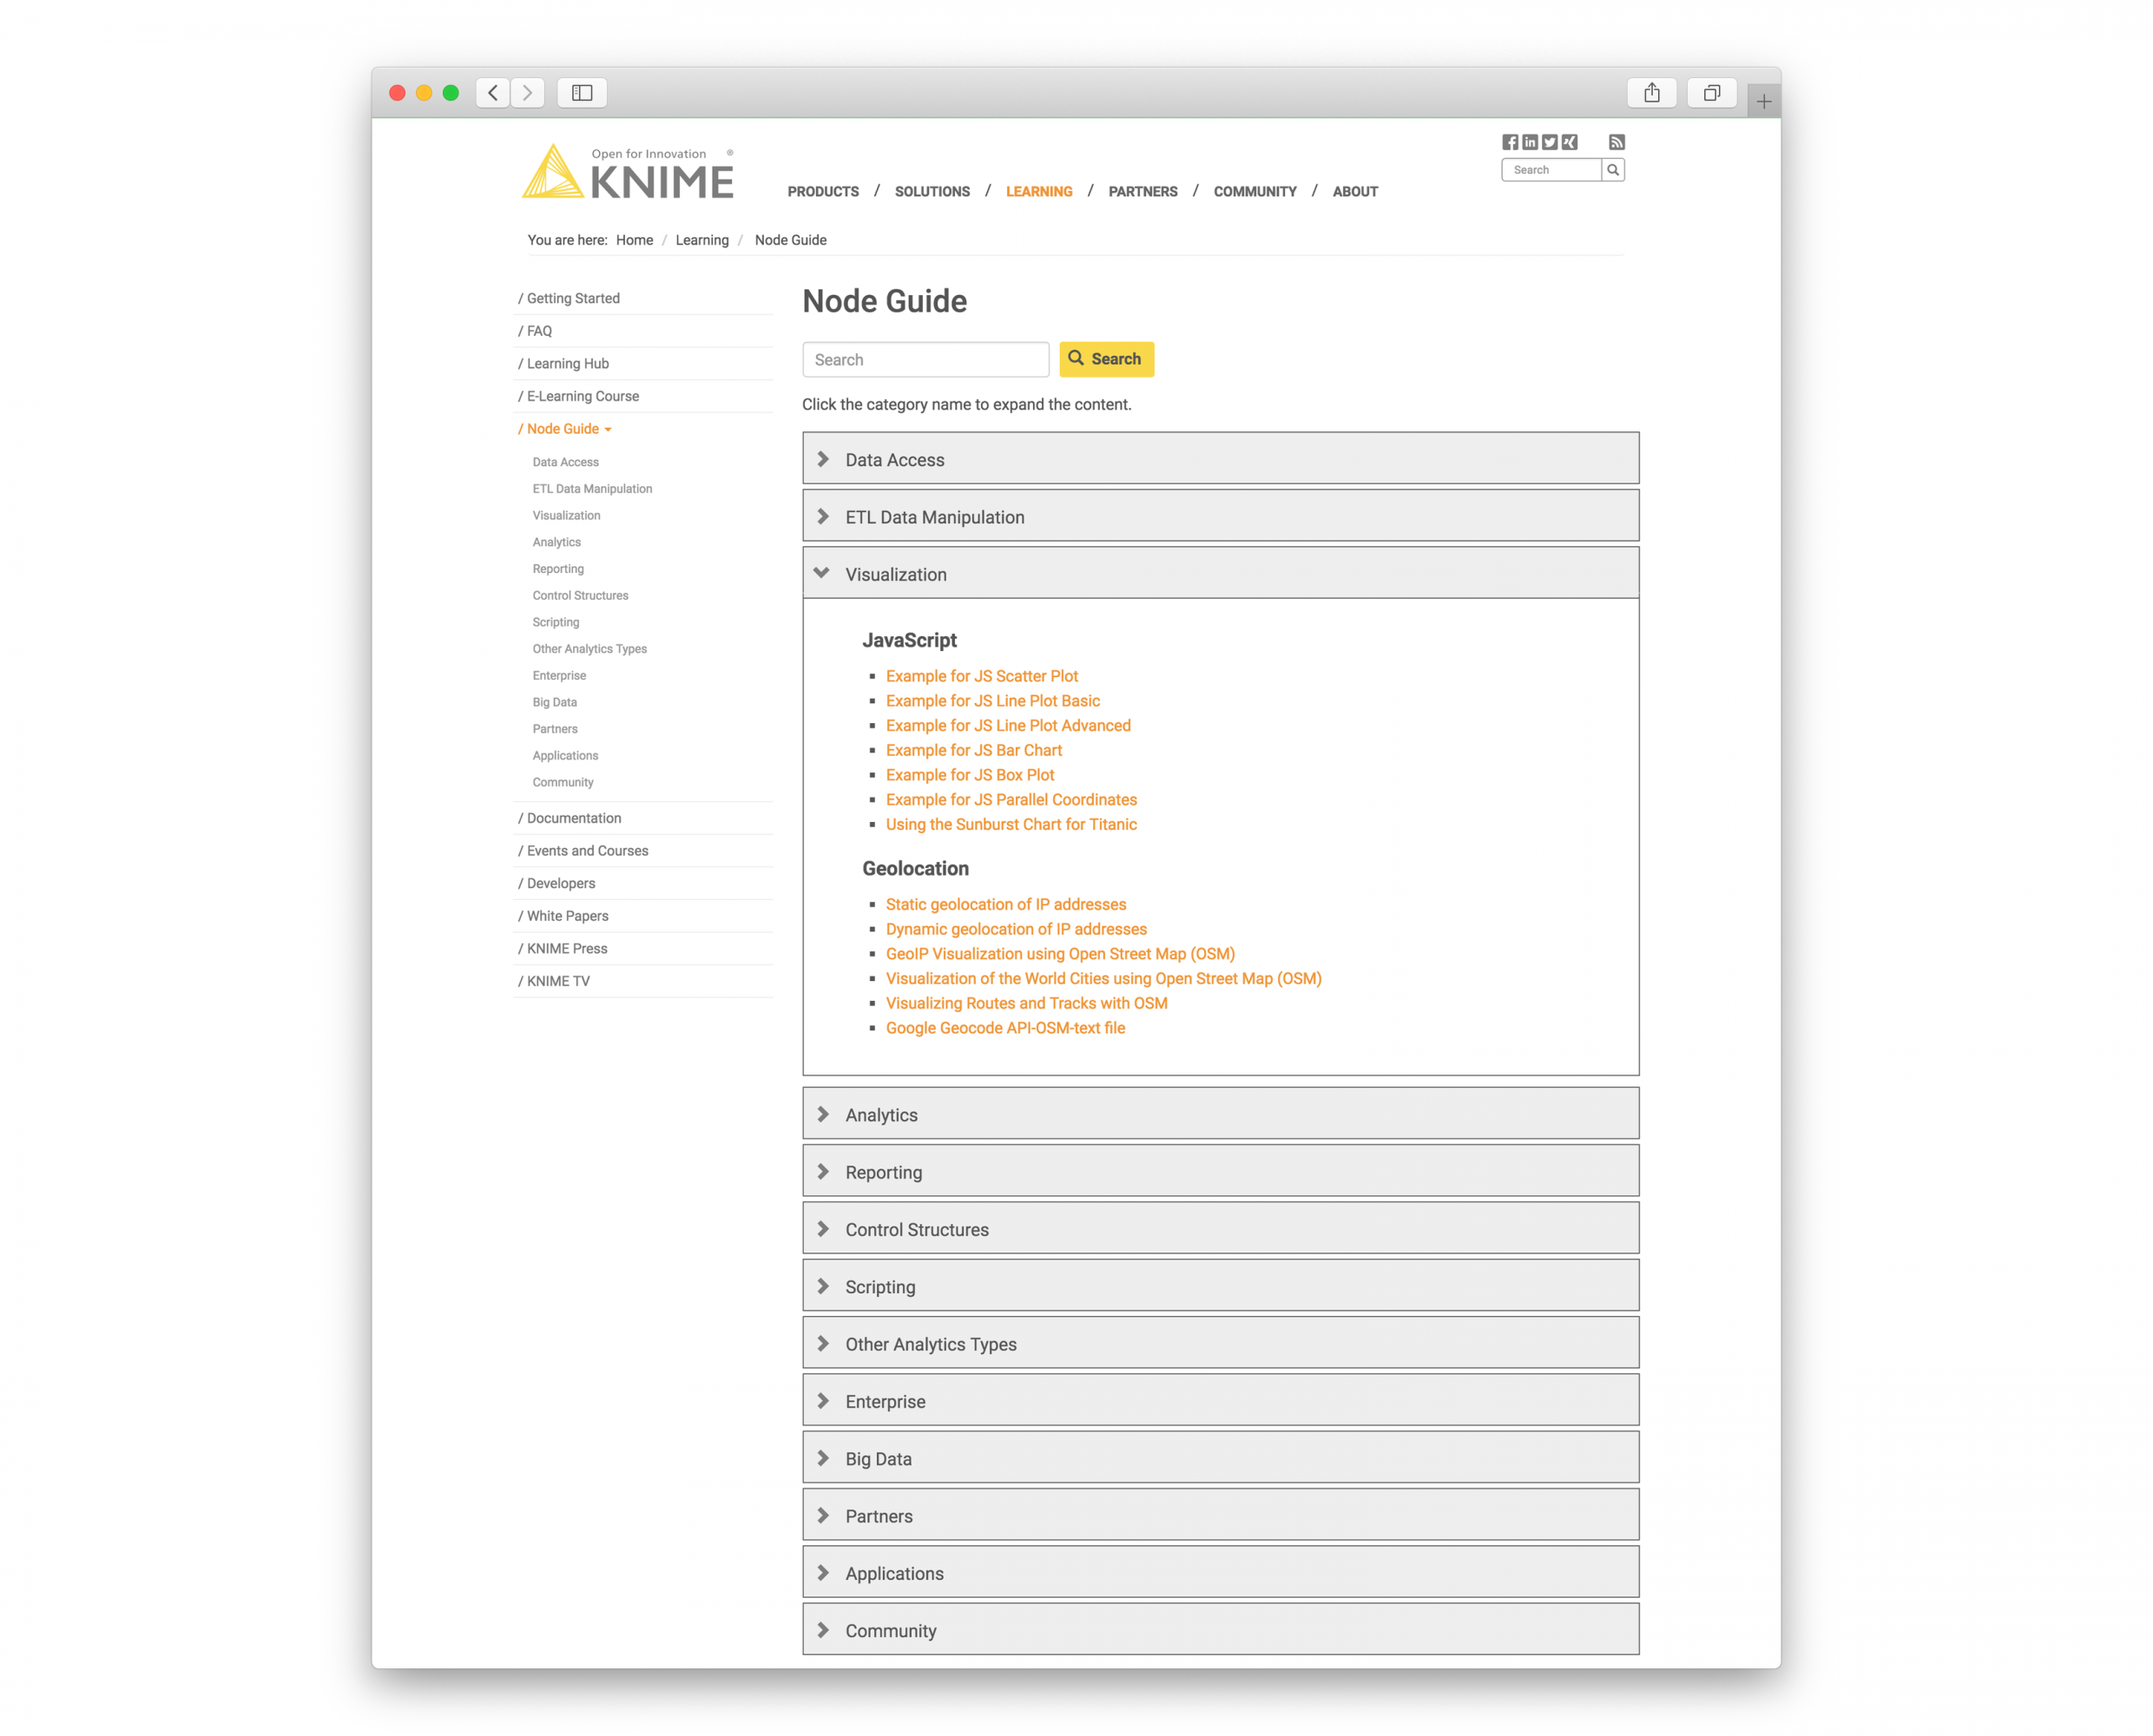This screenshot has height=1736, width=2153.
Task: Open the RSS feed icon
Action: point(1617,142)
